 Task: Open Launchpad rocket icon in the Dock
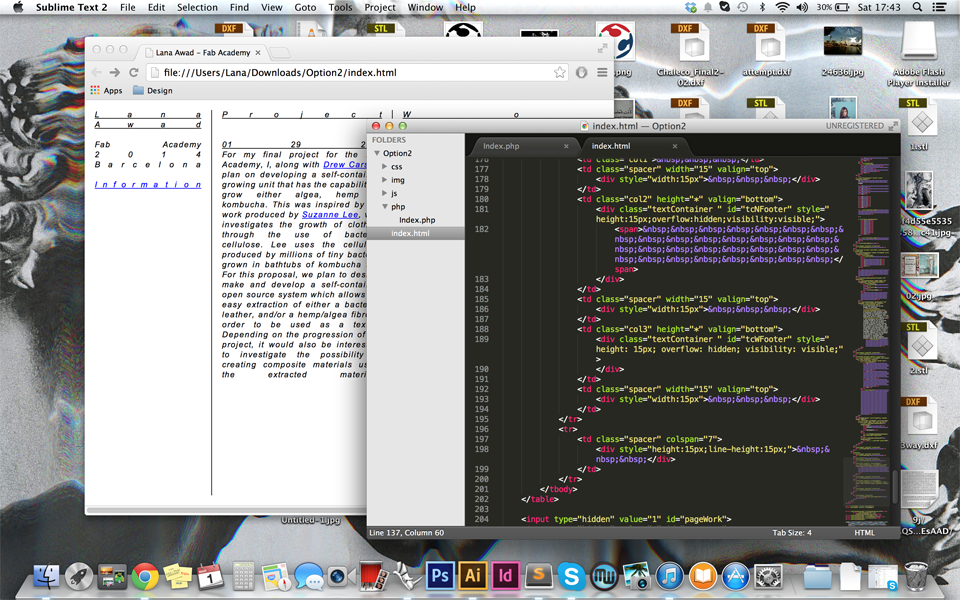pyautogui.click(x=79, y=576)
